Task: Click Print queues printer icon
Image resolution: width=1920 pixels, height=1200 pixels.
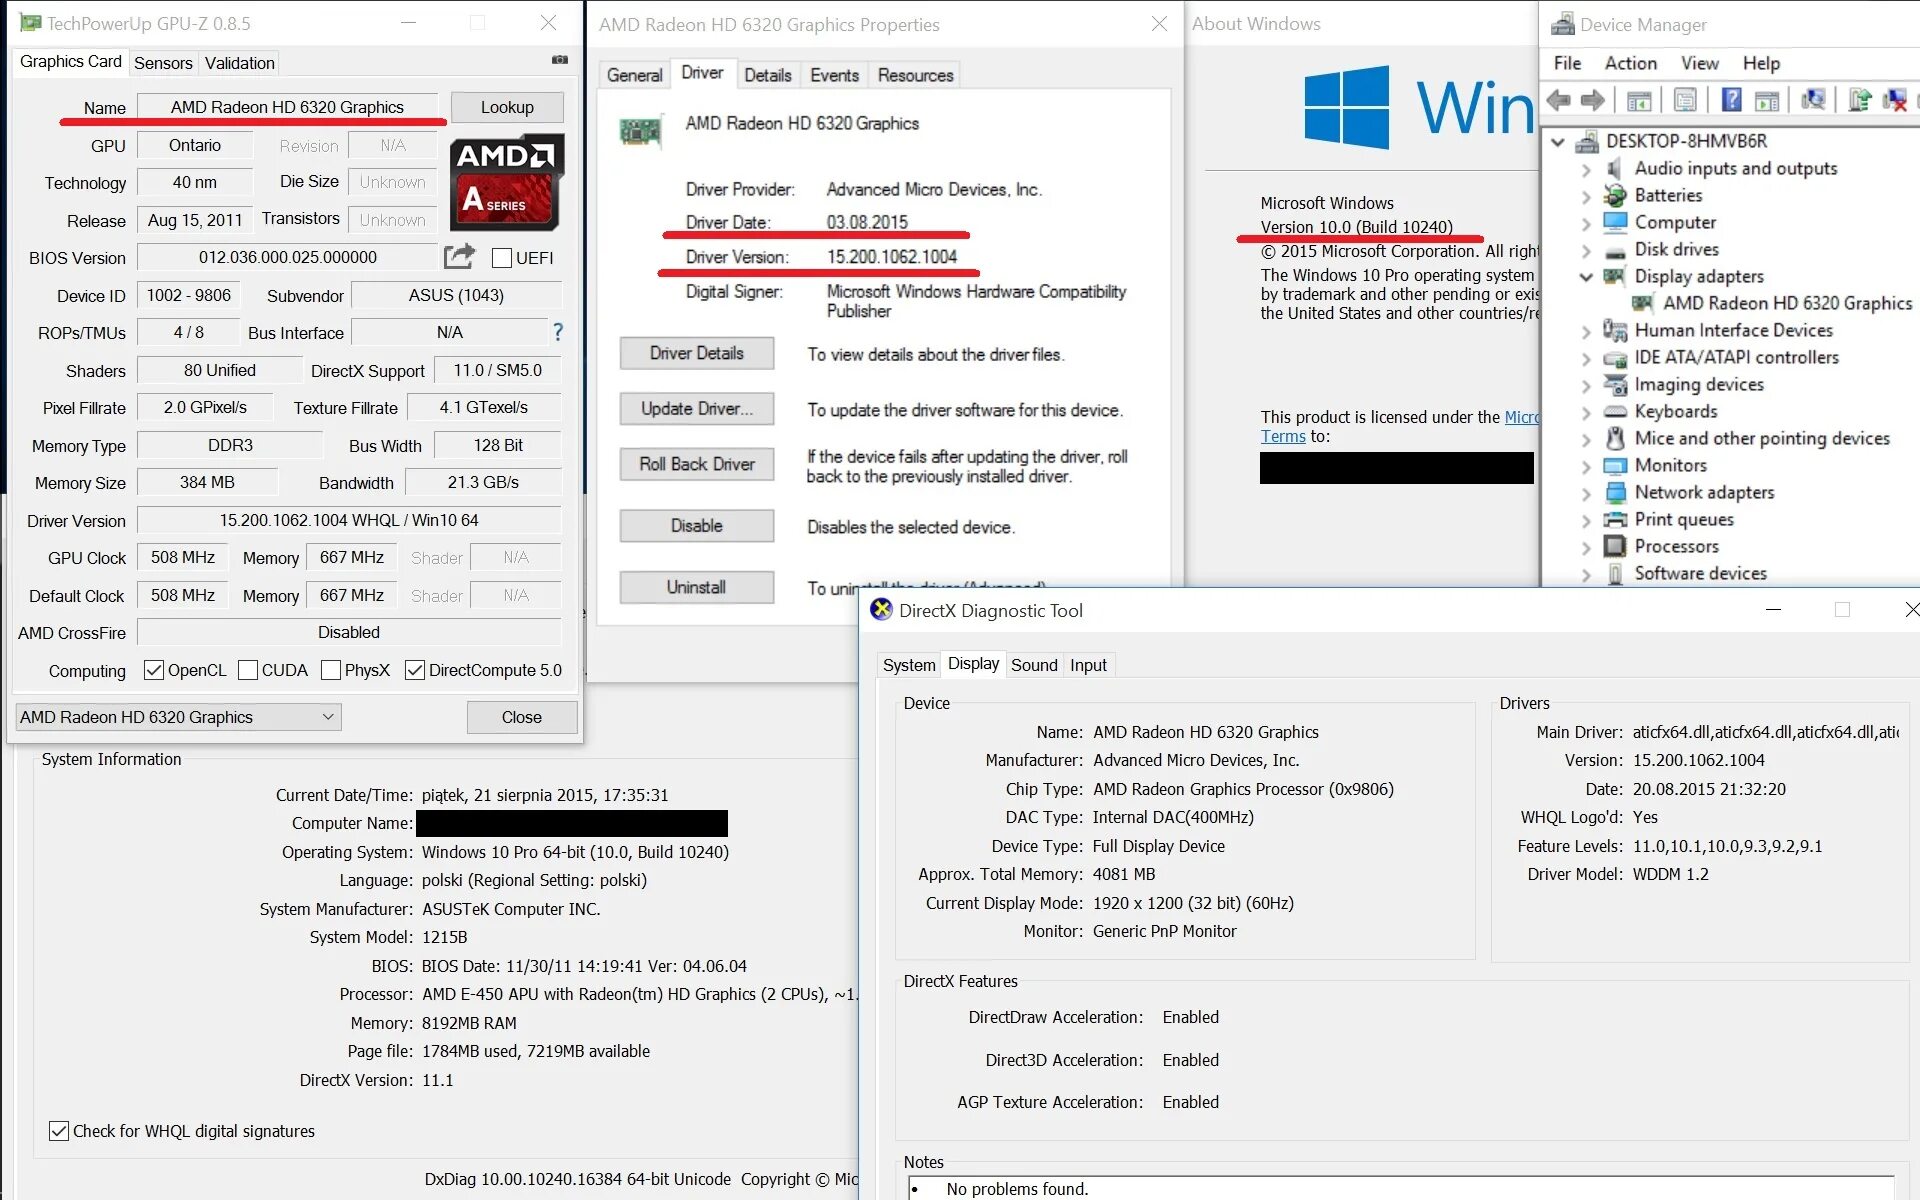Action: tap(1615, 519)
